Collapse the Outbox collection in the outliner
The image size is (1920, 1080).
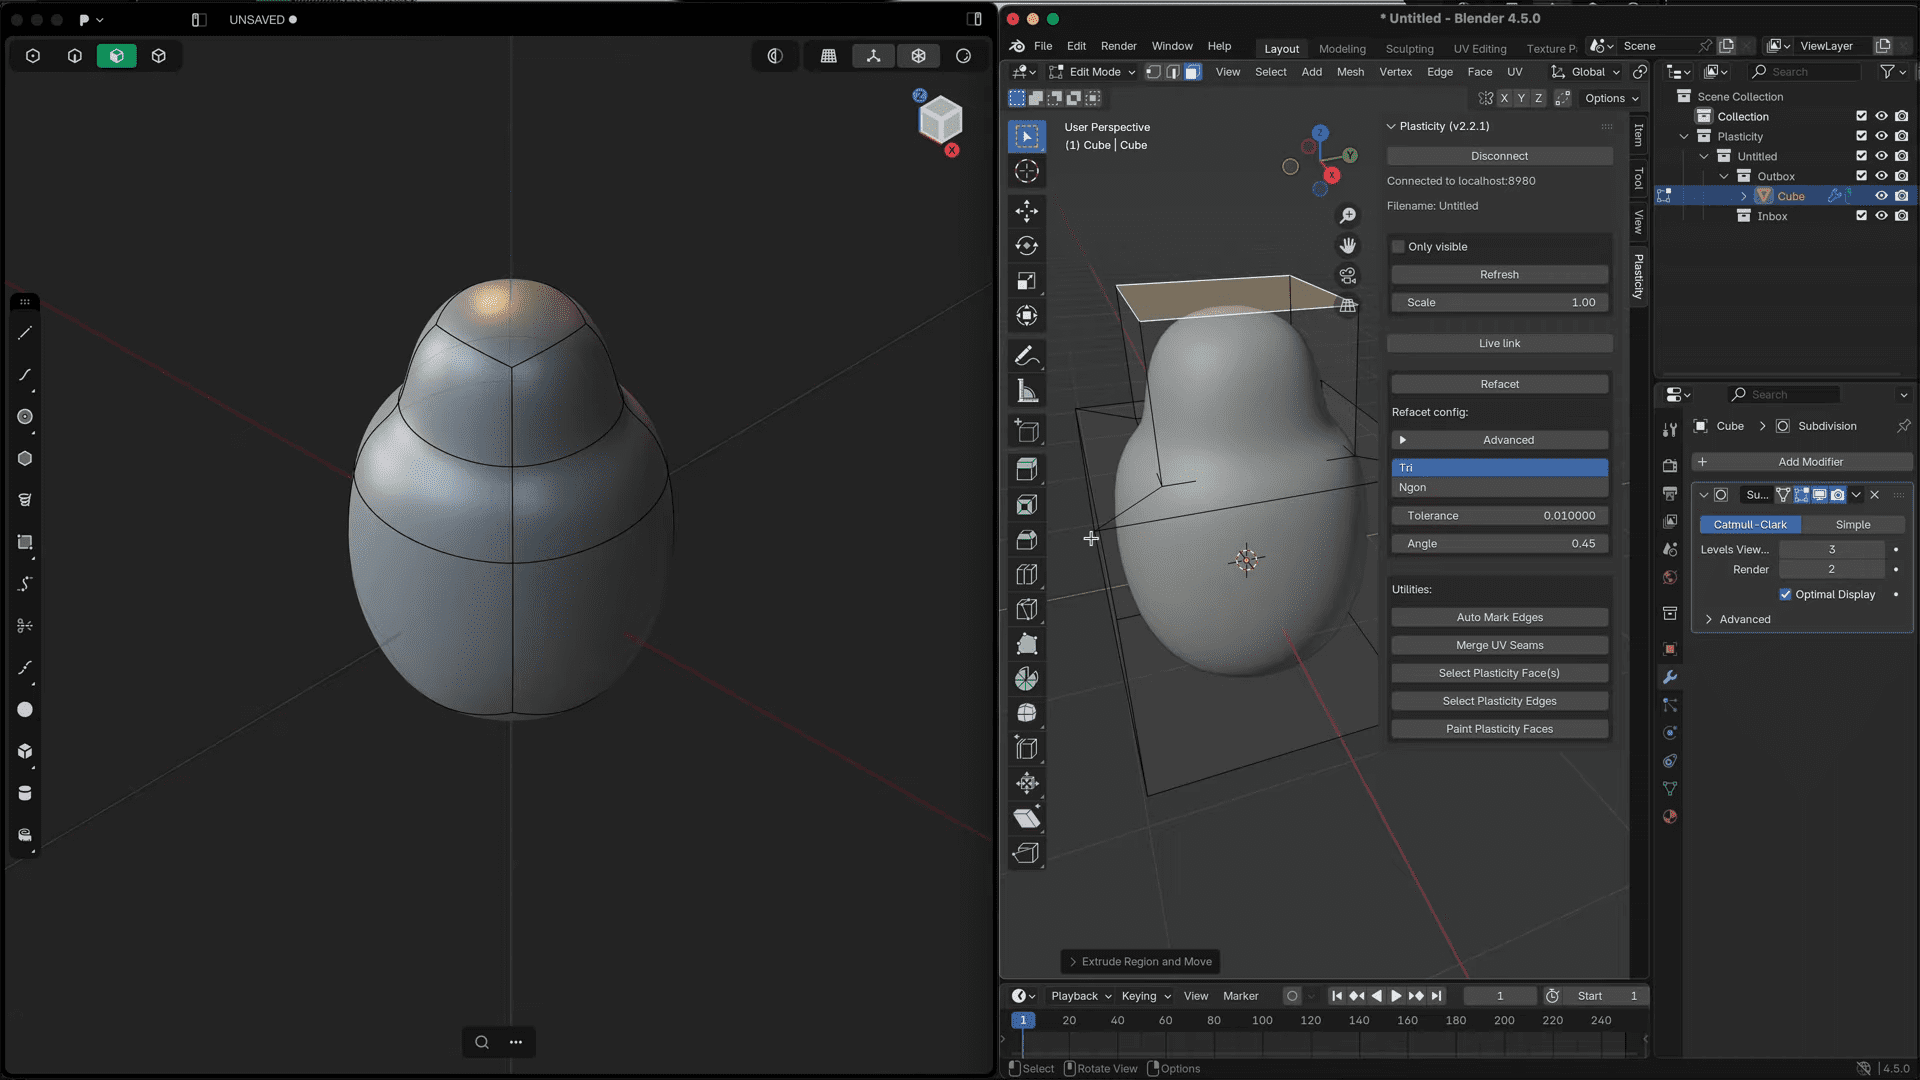[1724, 176]
